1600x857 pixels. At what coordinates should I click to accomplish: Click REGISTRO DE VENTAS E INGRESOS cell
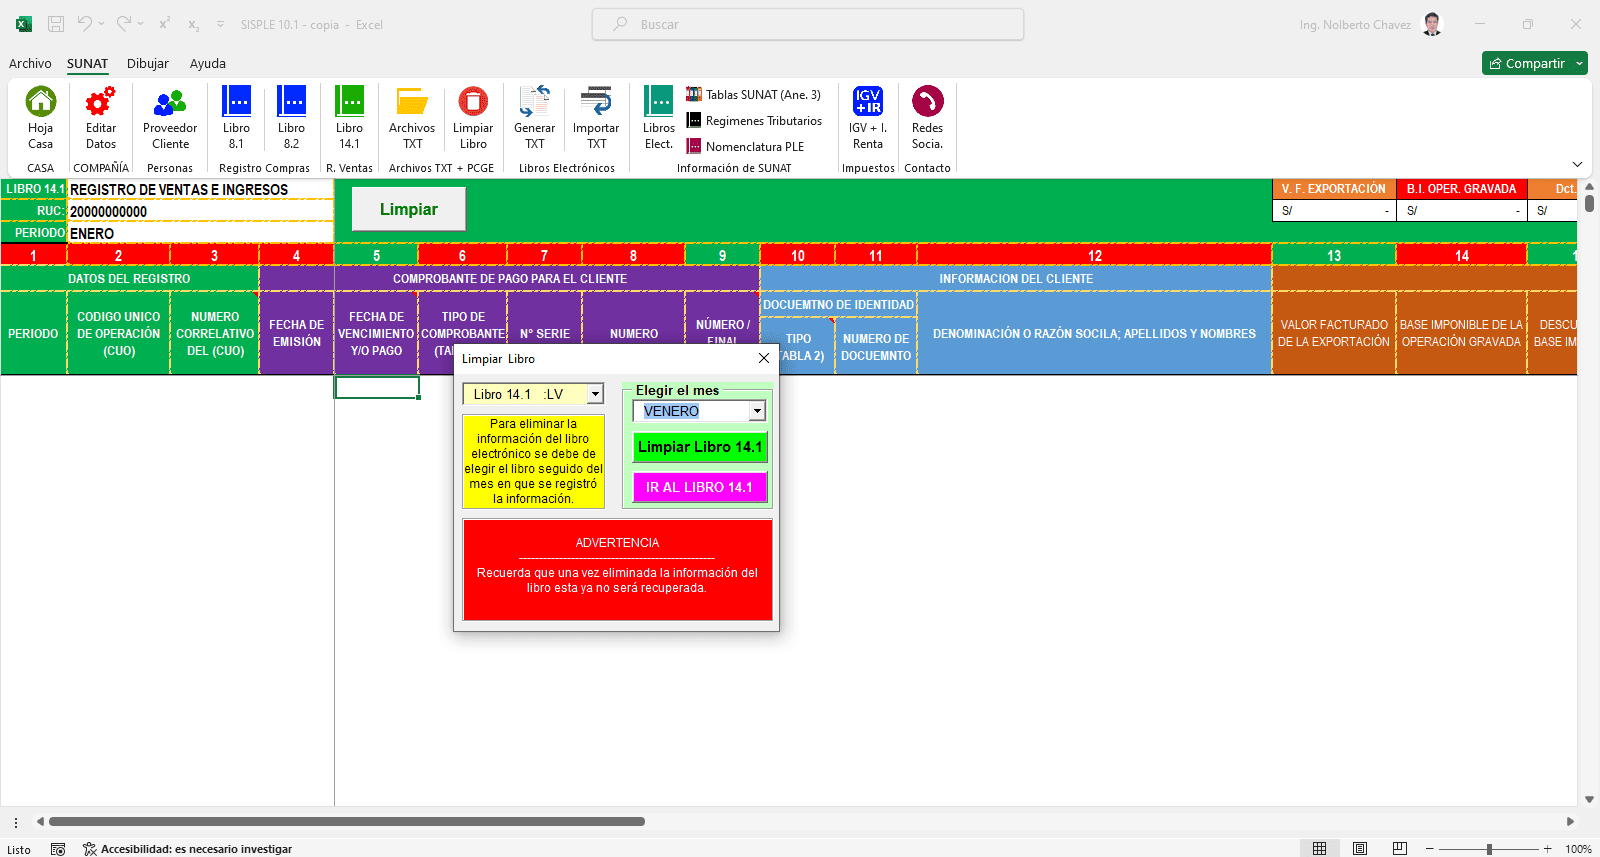click(200, 189)
